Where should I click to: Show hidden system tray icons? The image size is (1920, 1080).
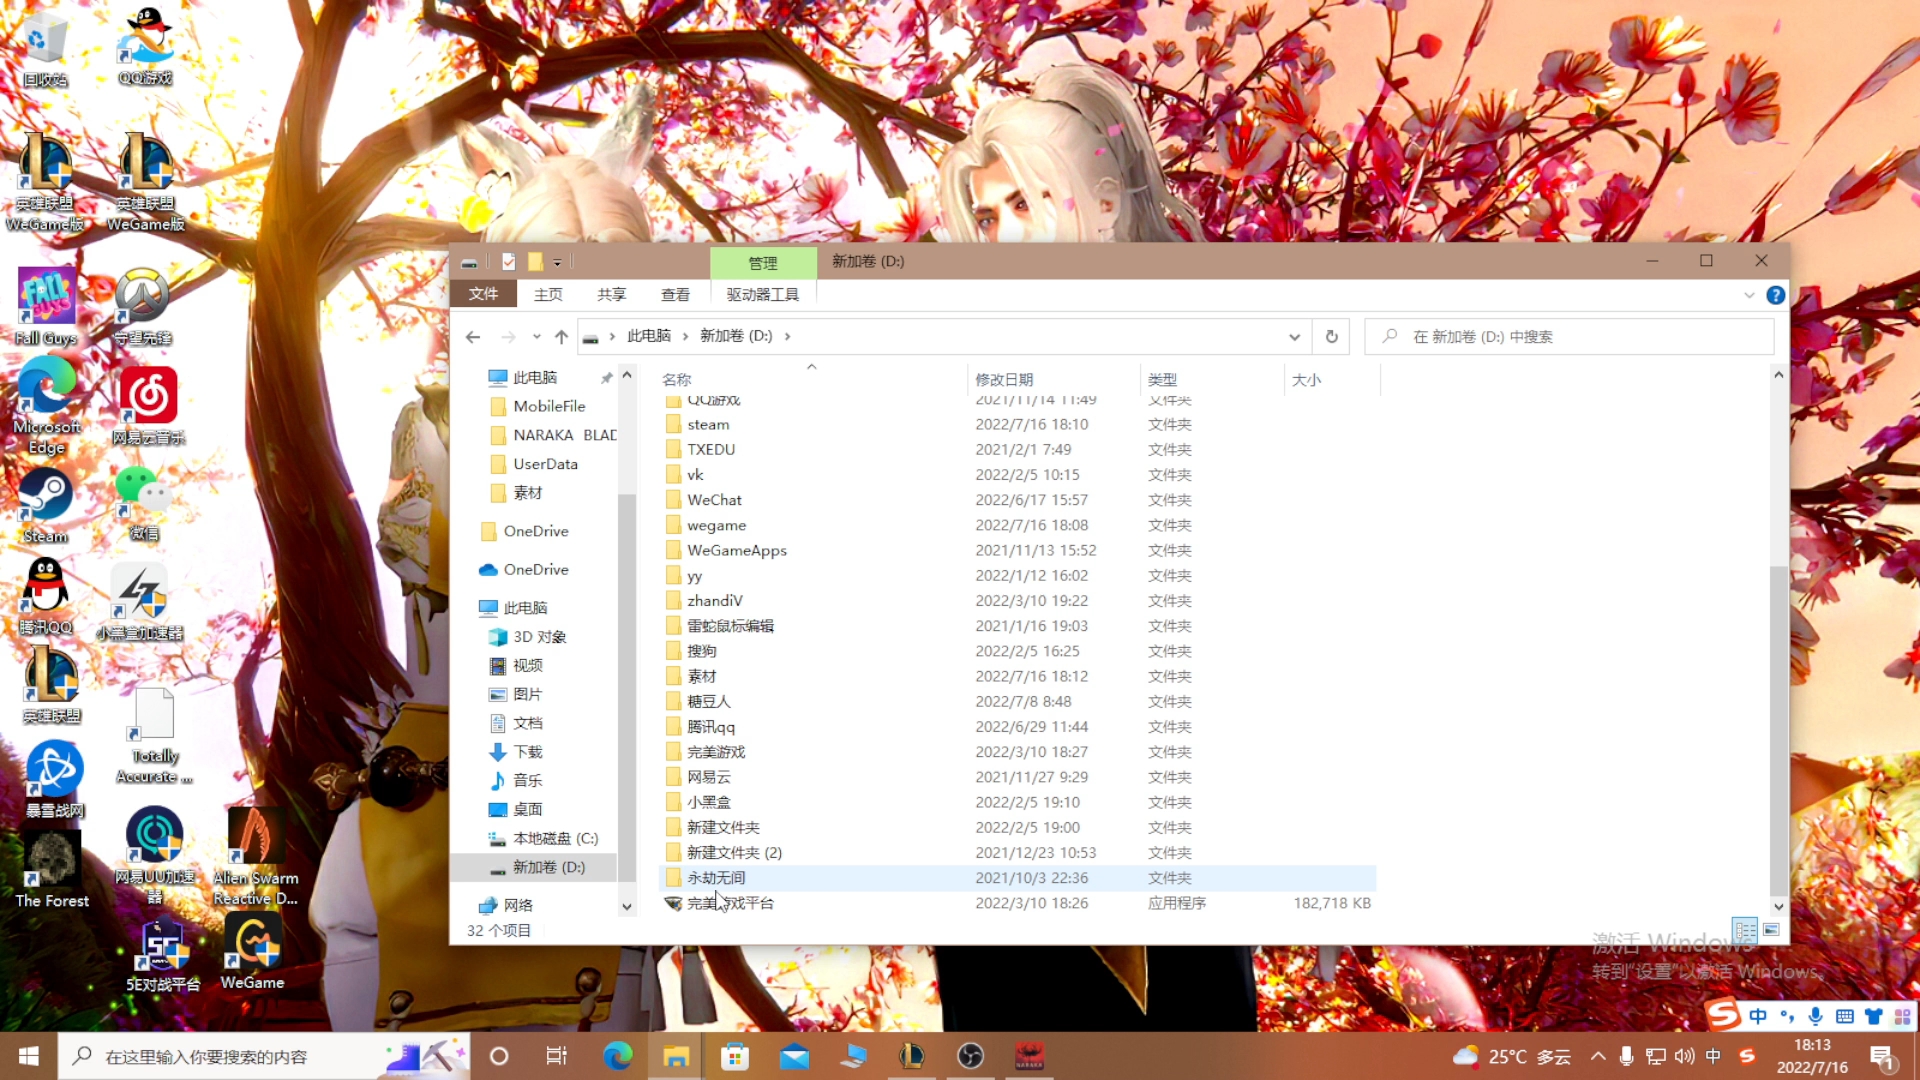point(1598,1056)
